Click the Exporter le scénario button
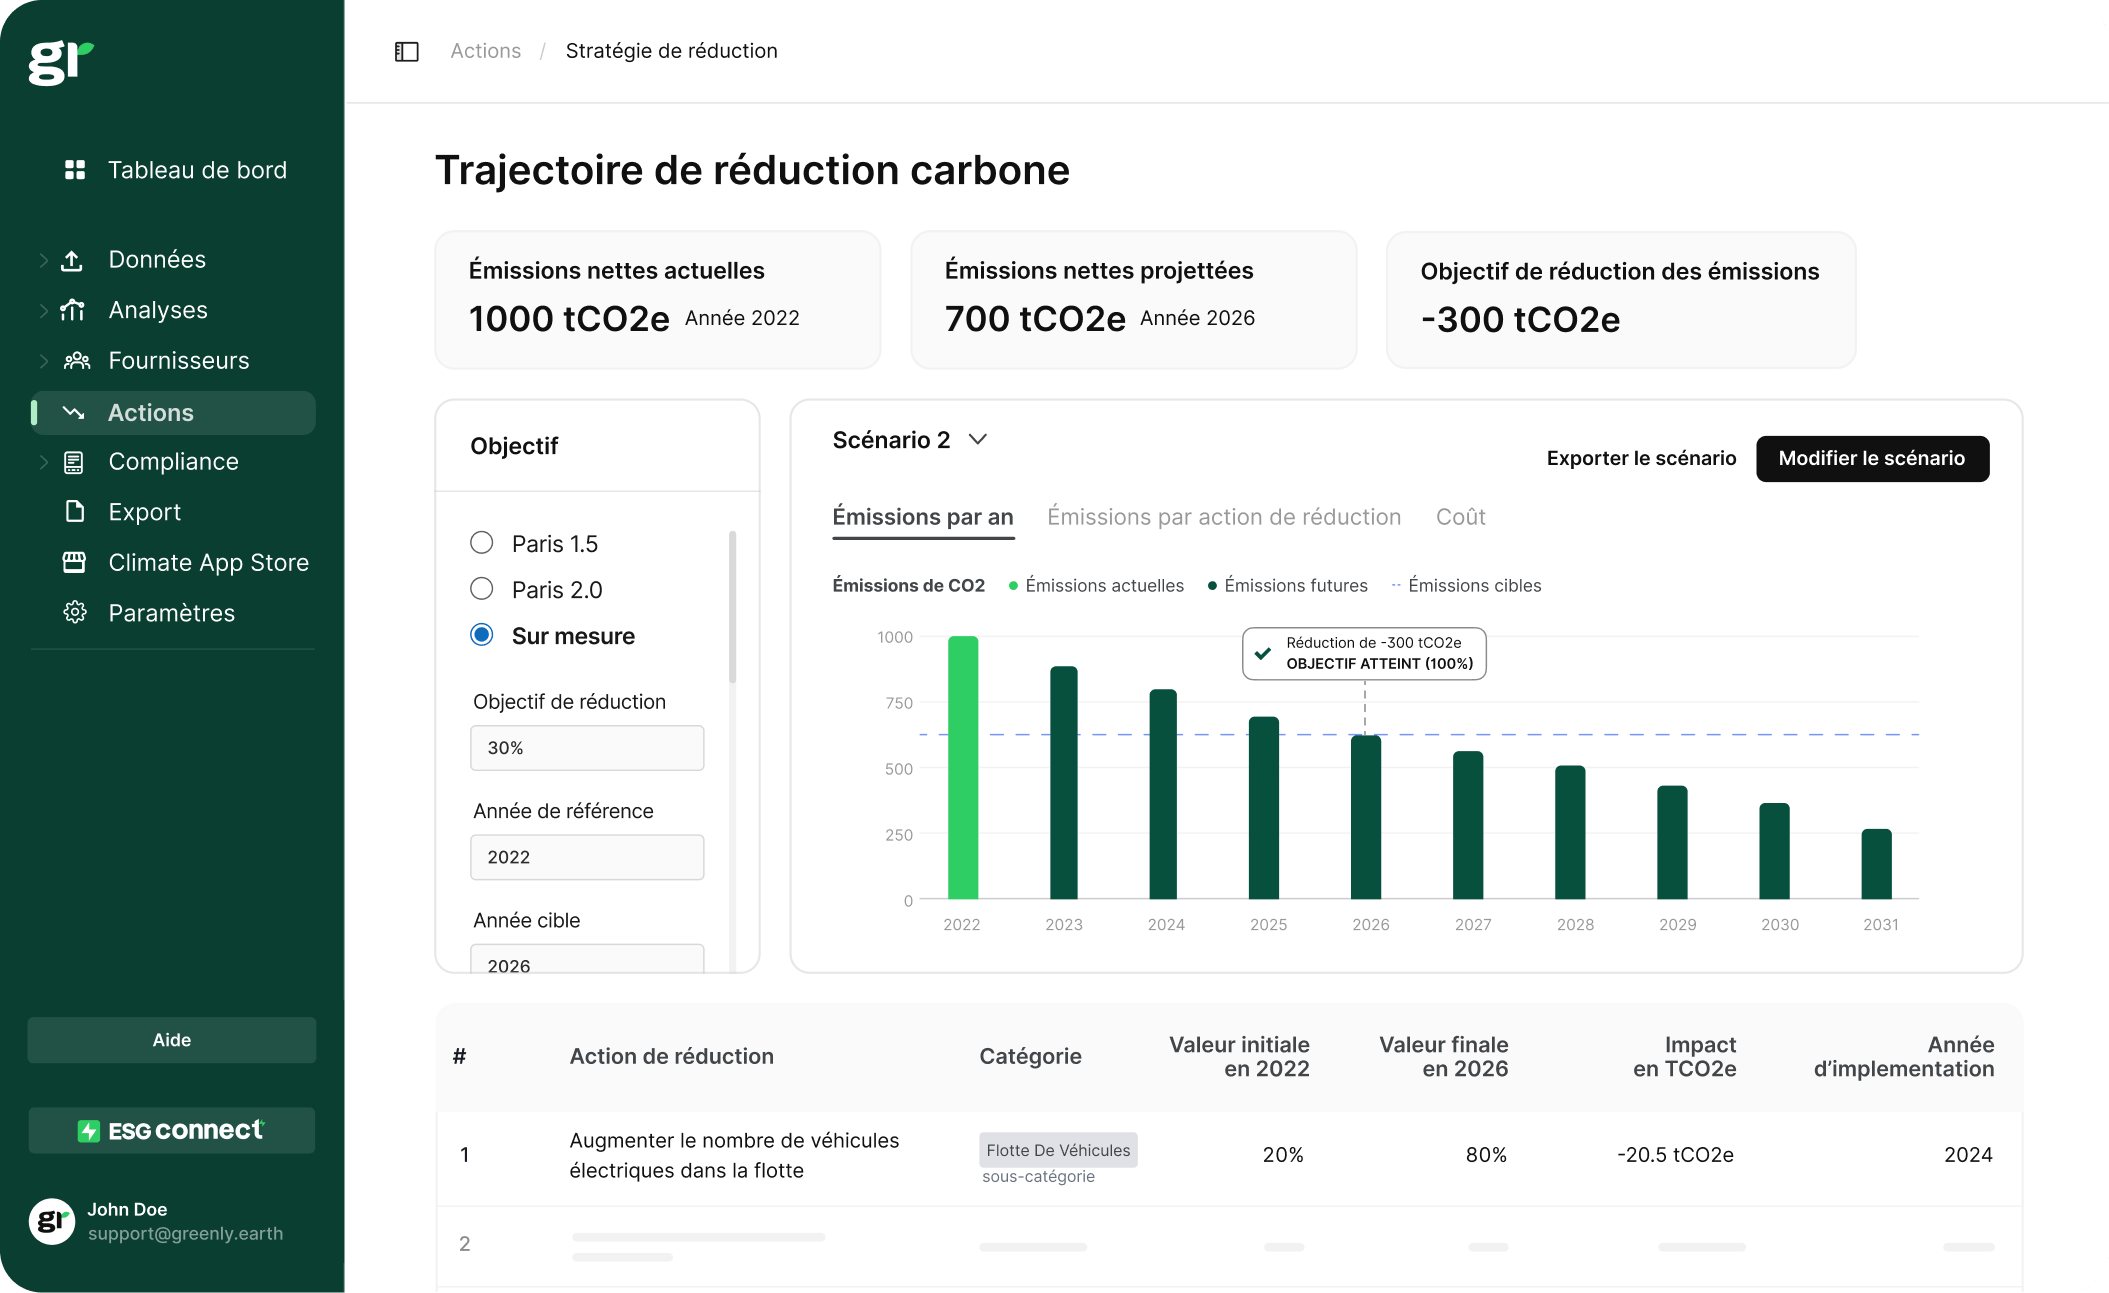 click(x=1642, y=458)
